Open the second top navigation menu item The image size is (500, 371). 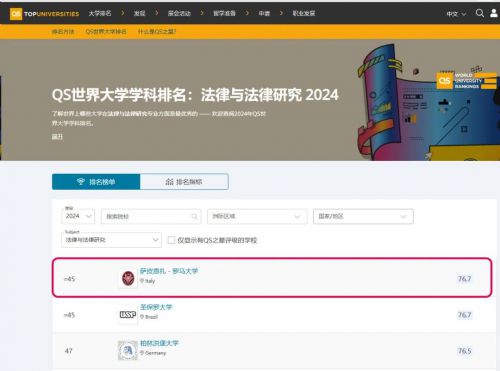pos(139,13)
